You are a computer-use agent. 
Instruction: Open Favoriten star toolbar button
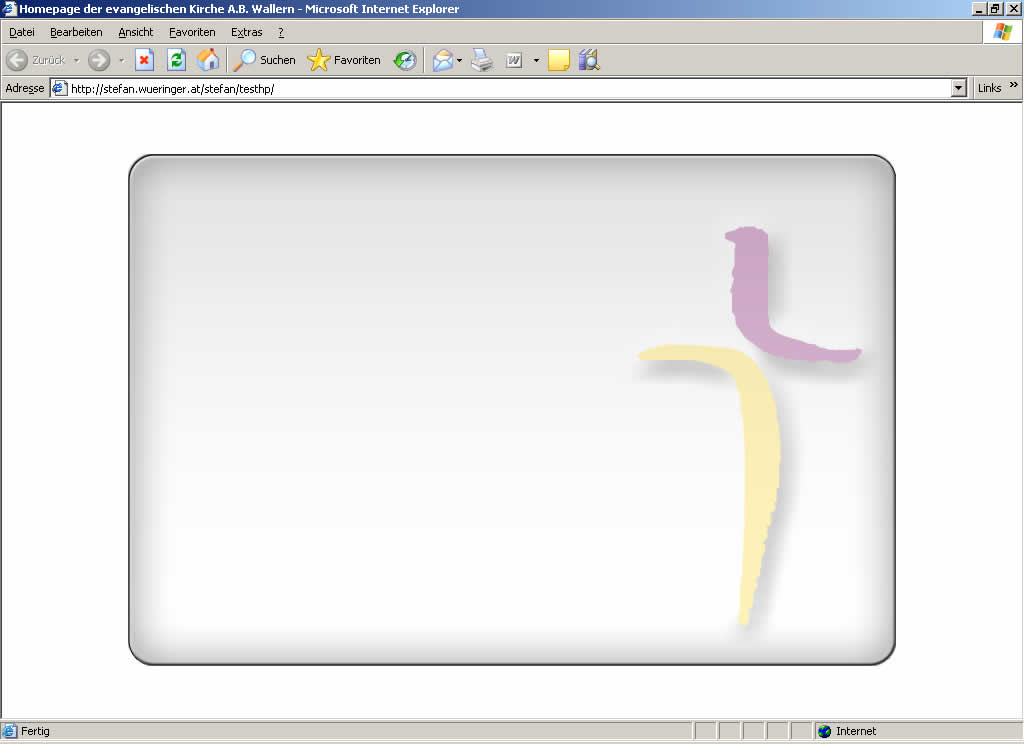344,60
